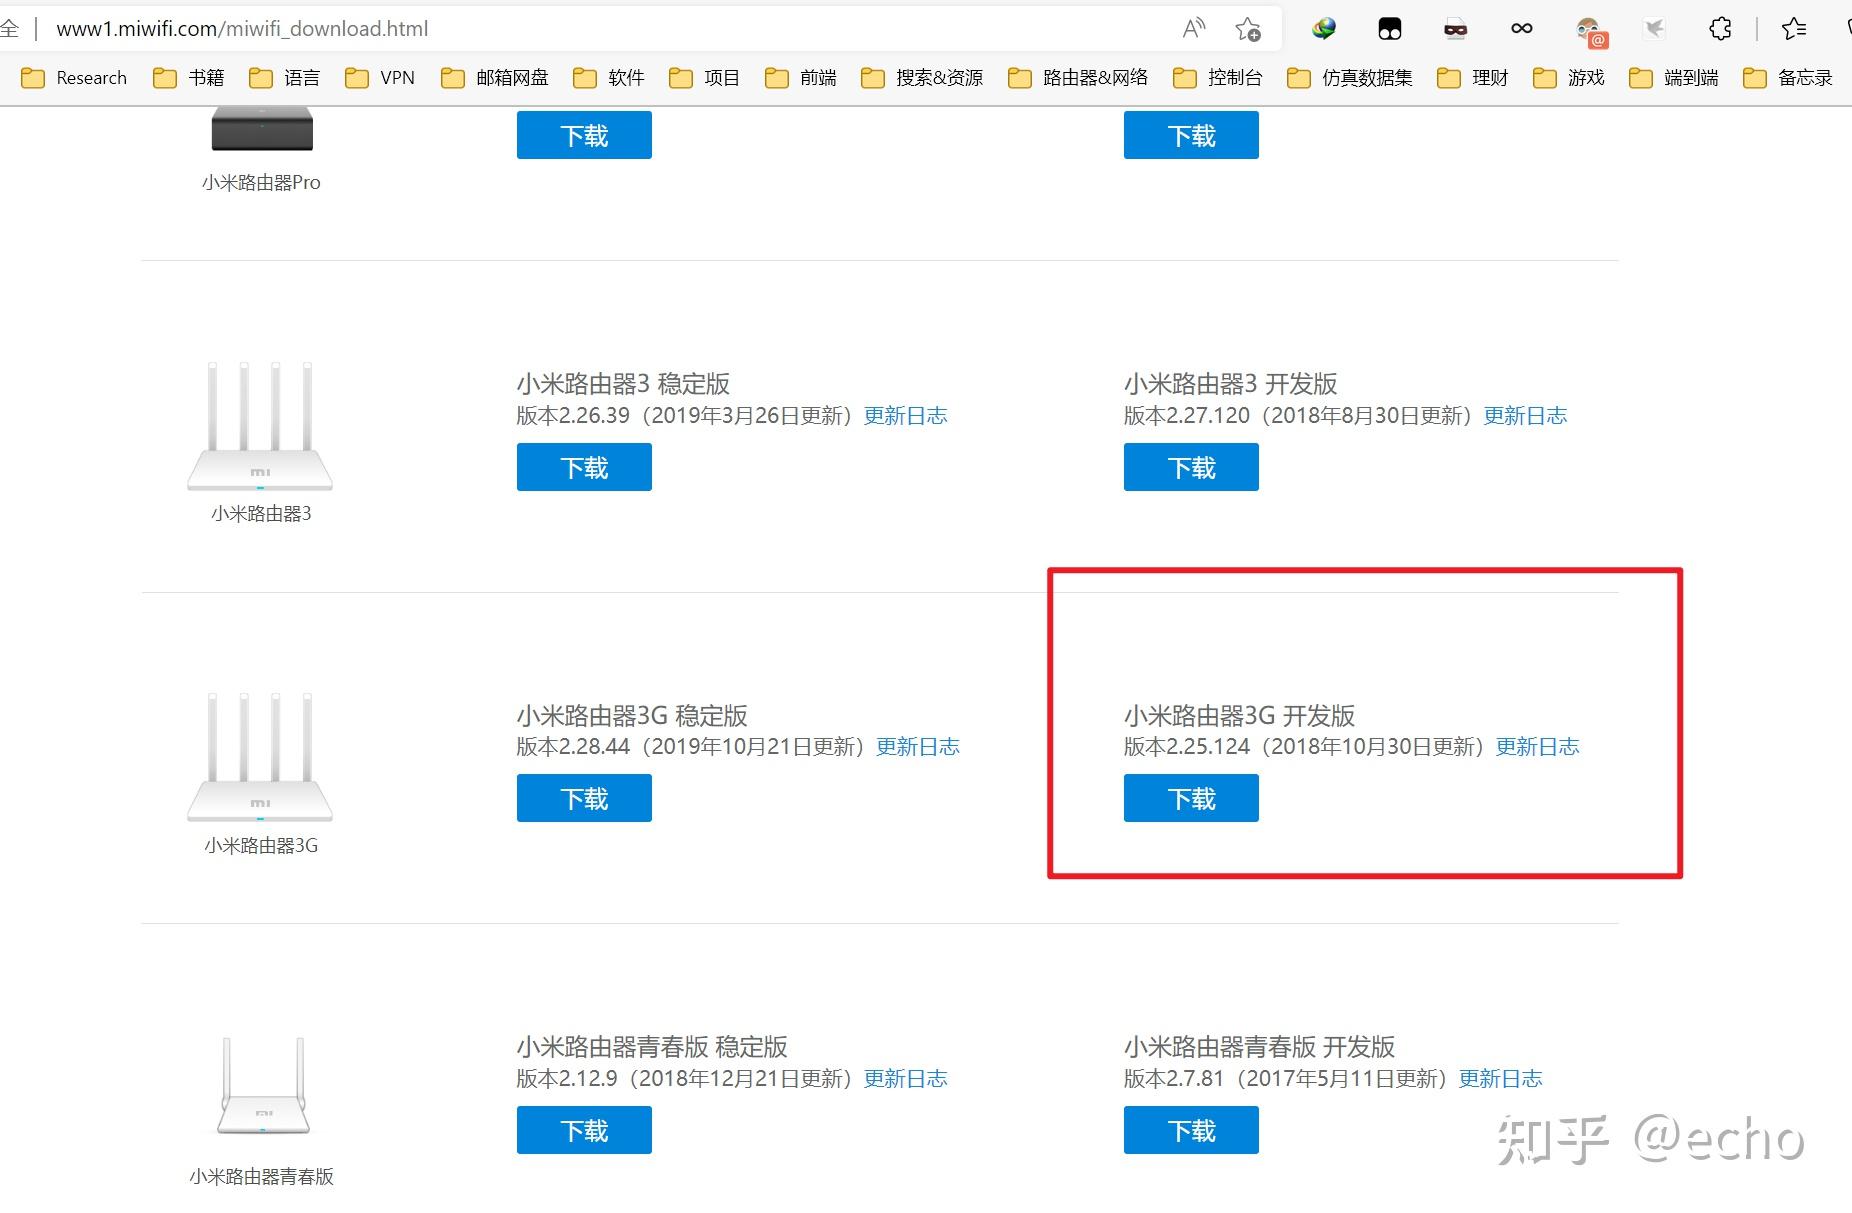Click the masked-face extension icon
The width and height of the screenshot is (1852, 1213).
1455,28
